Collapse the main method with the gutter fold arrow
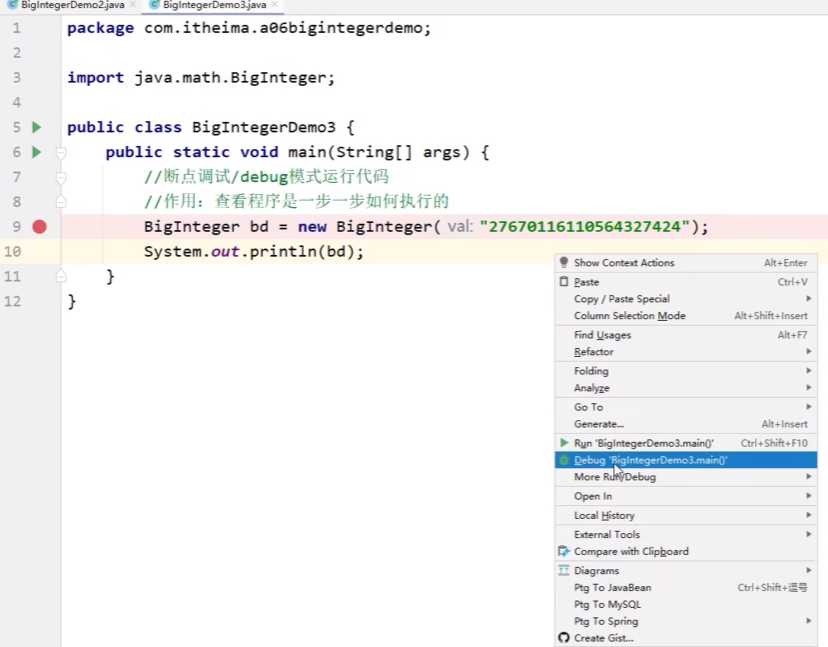 (x=58, y=152)
